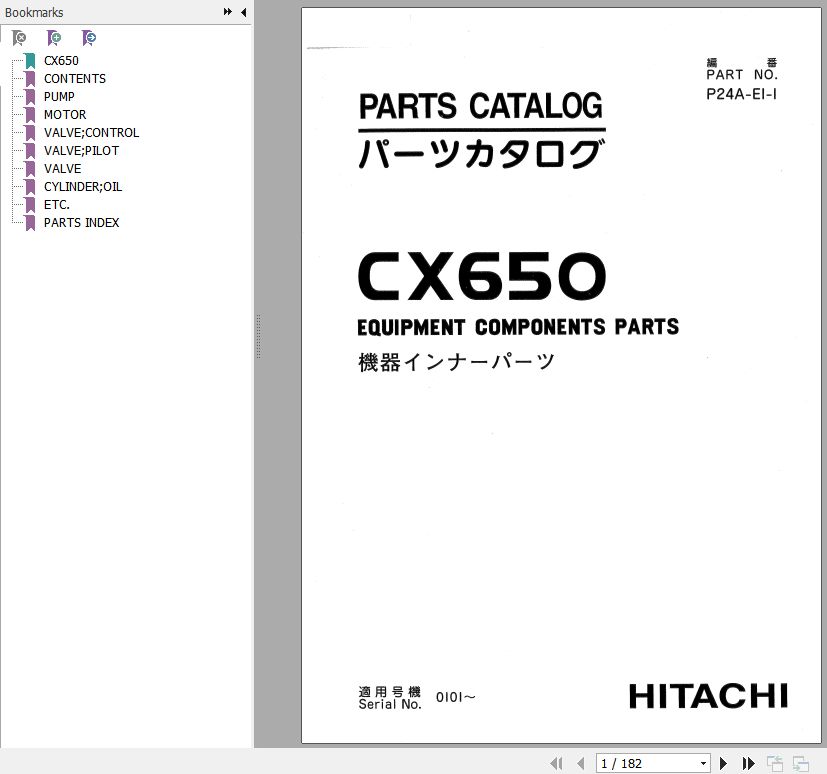Click the previous view icon in status bar
This screenshot has width=827, height=774.
774,763
